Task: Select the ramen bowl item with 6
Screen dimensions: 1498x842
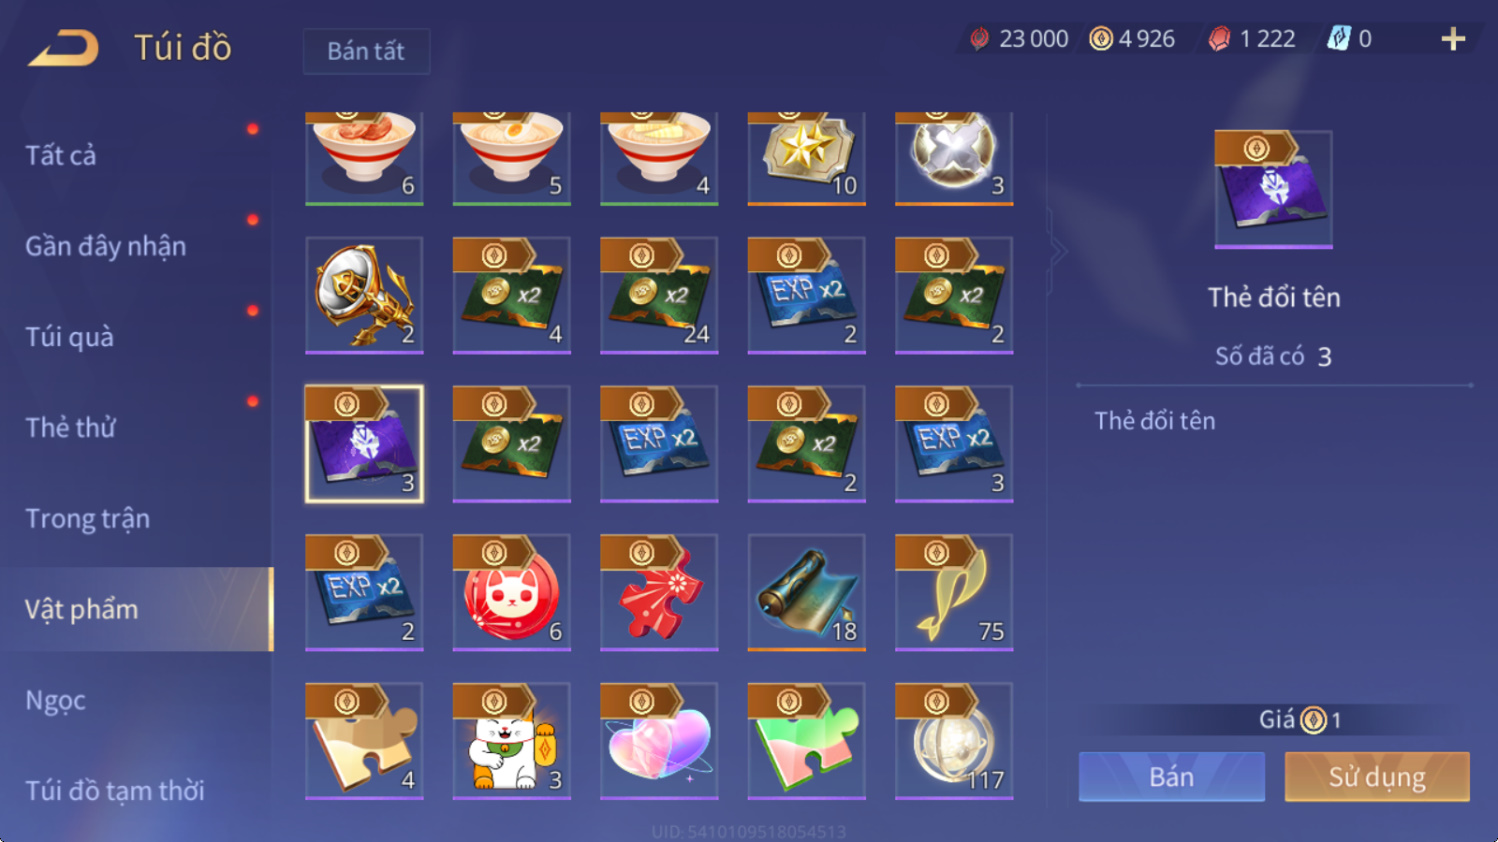Action: (x=364, y=159)
